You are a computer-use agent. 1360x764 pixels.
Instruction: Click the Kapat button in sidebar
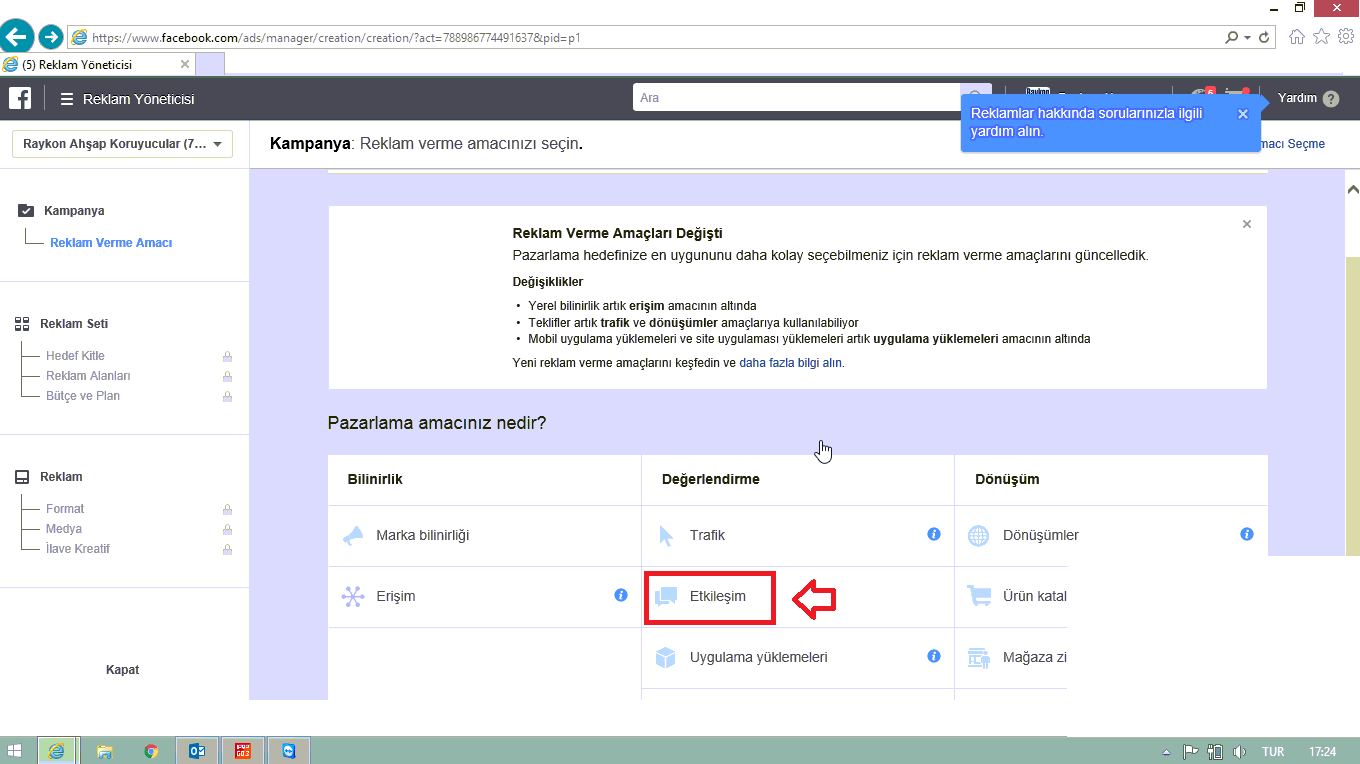click(x=122, y=670)
